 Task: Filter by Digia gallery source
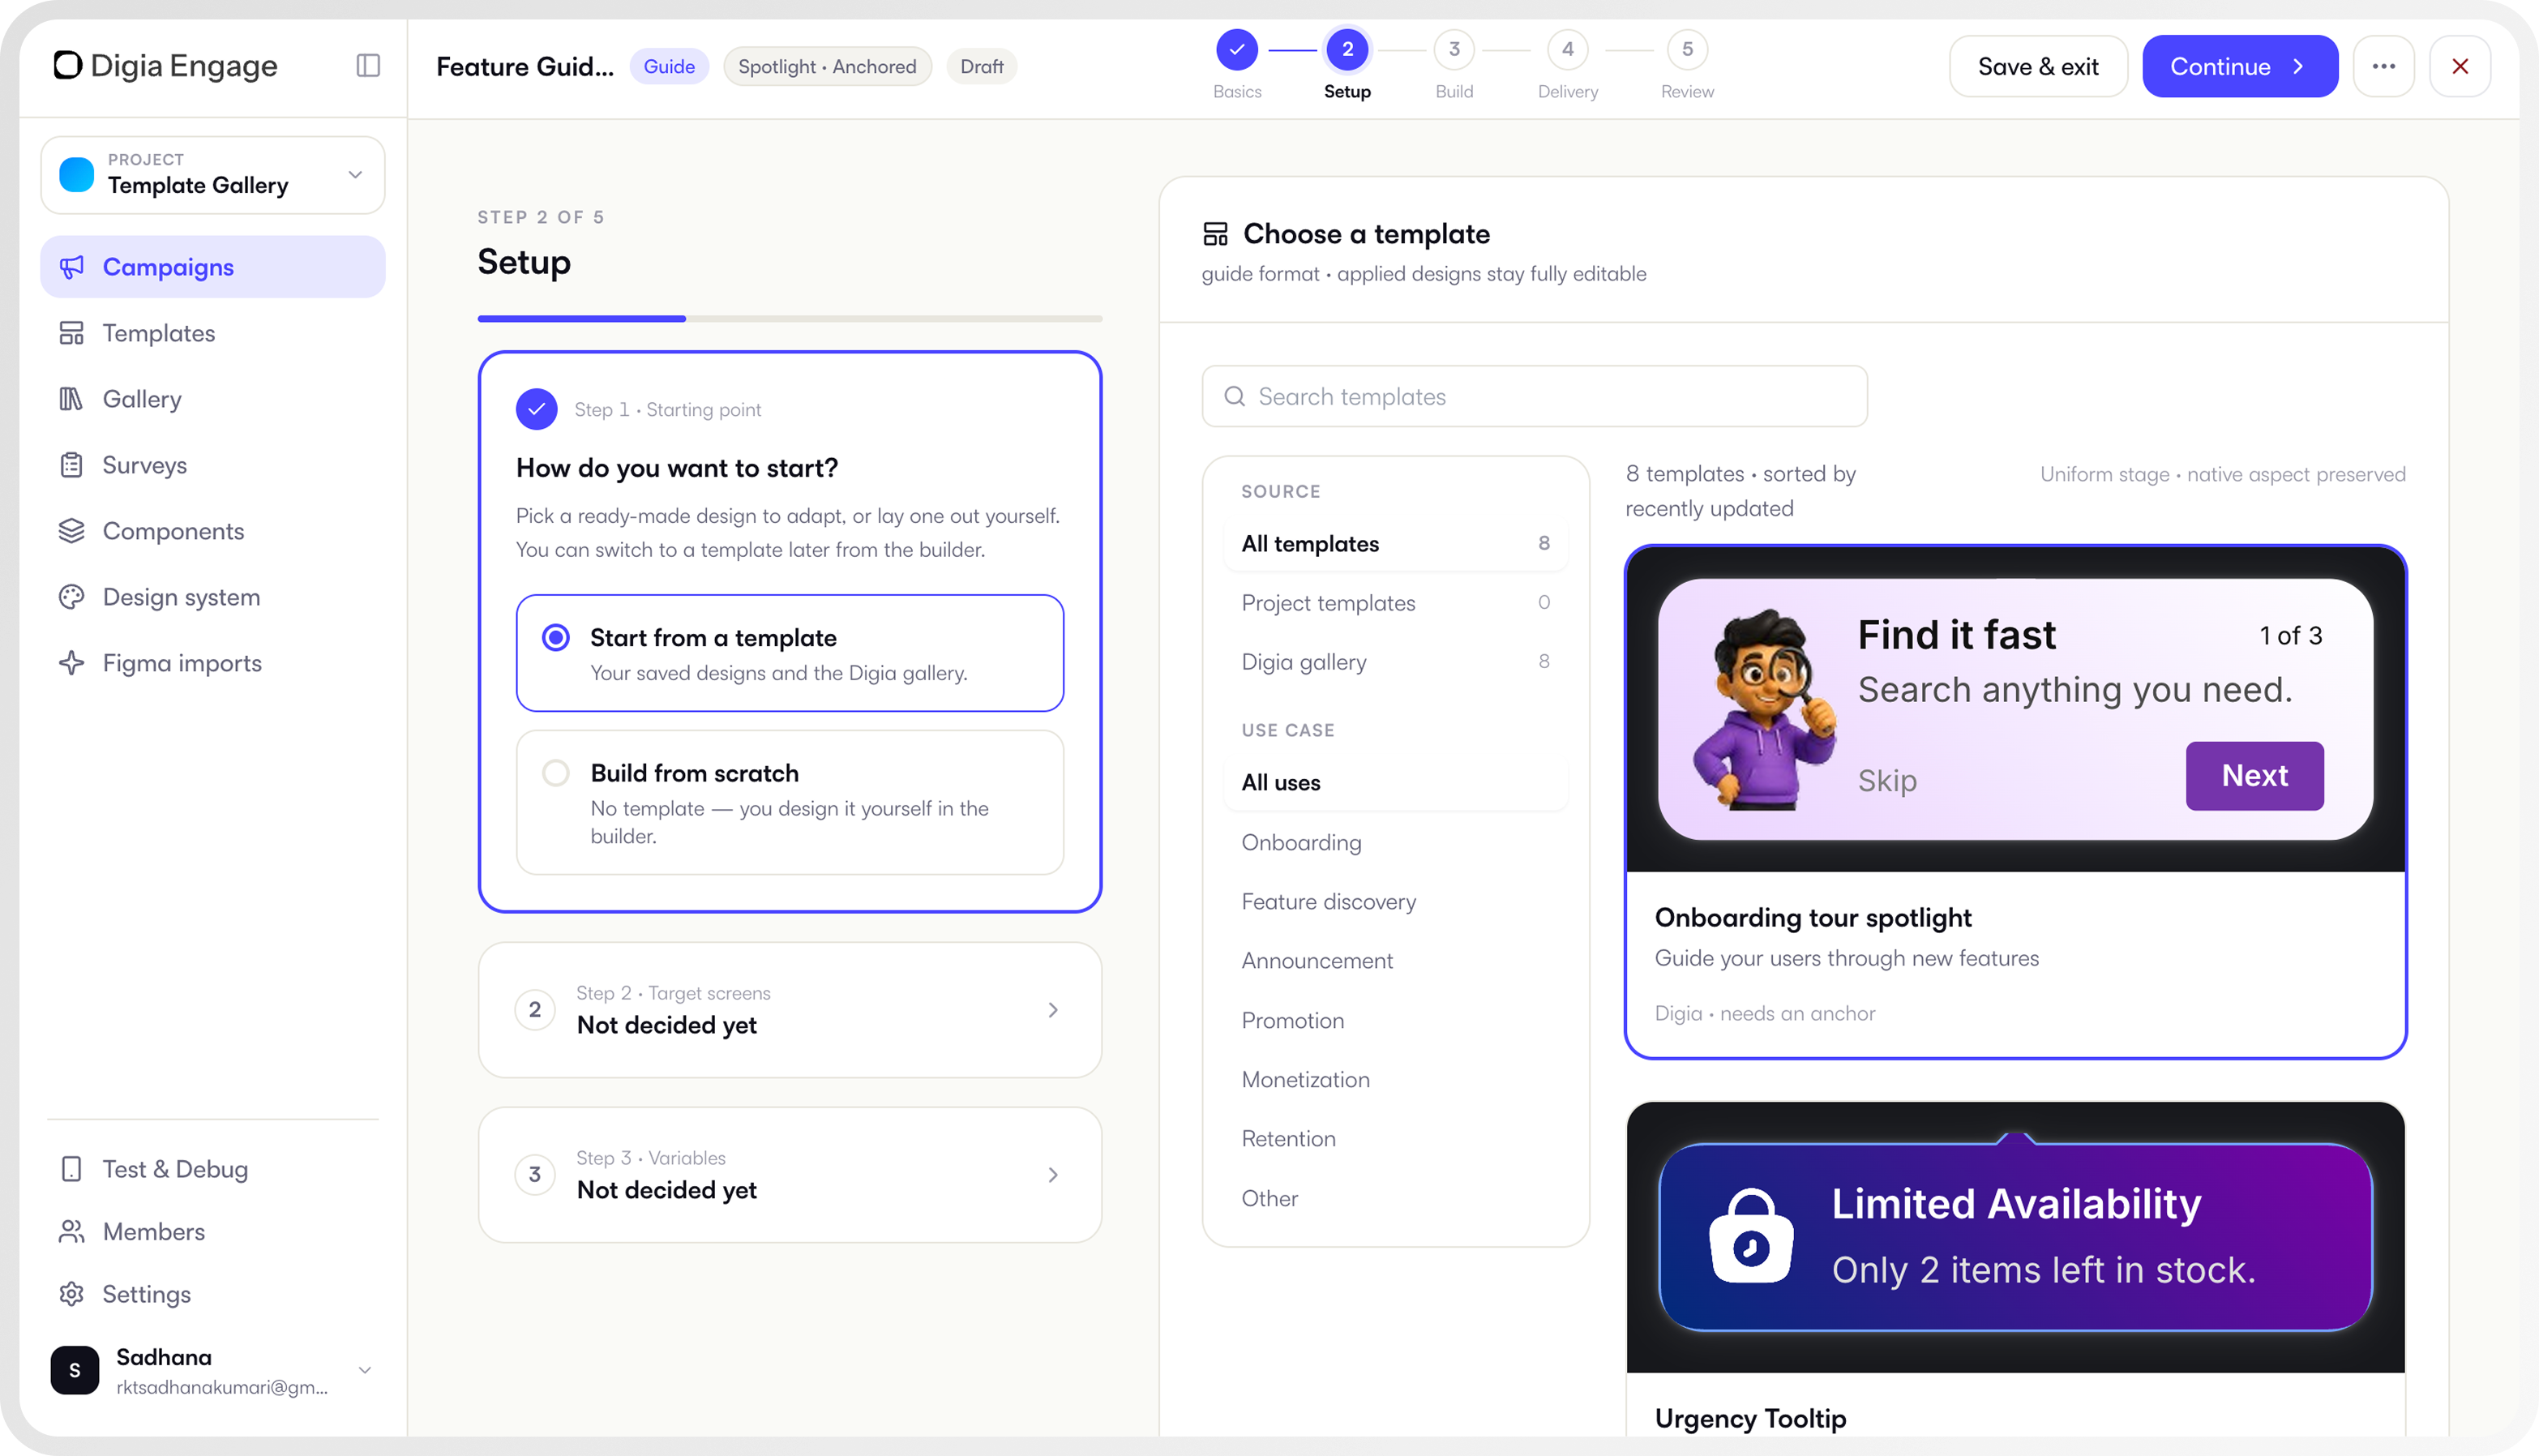[x=1395, y=662]
